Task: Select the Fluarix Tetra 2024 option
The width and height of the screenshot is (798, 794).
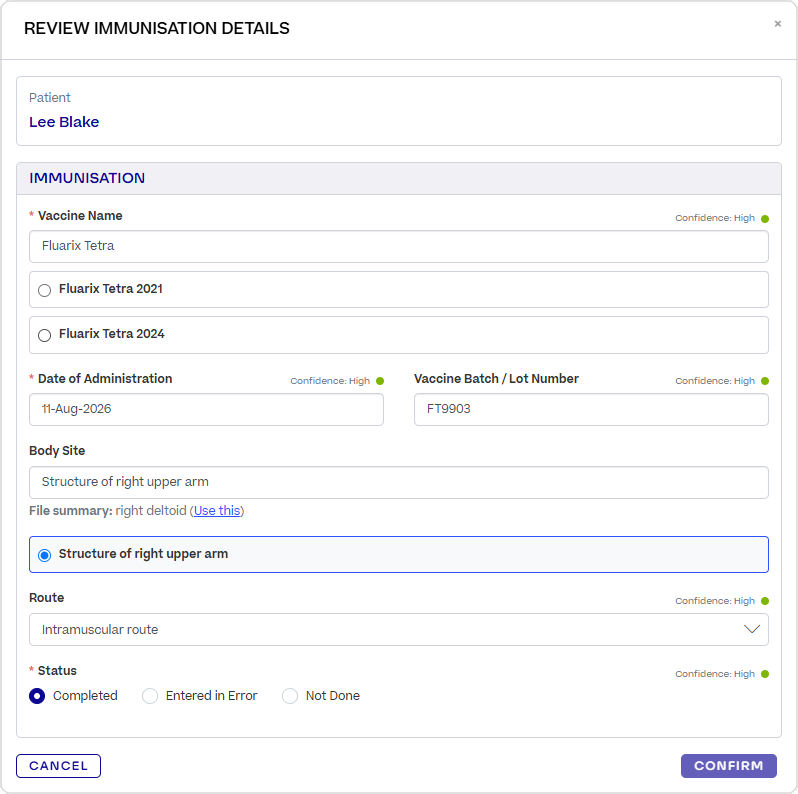Action: click(x=44, y=335)
